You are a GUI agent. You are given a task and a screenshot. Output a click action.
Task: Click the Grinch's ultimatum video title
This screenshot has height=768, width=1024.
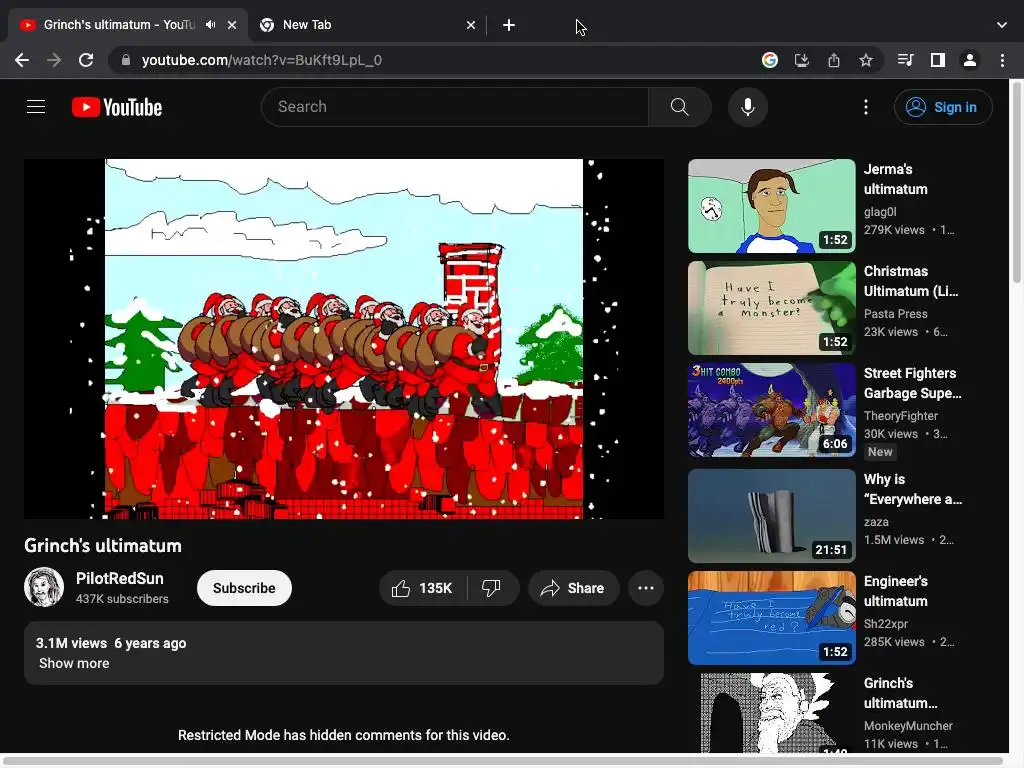tap(103, 546)
